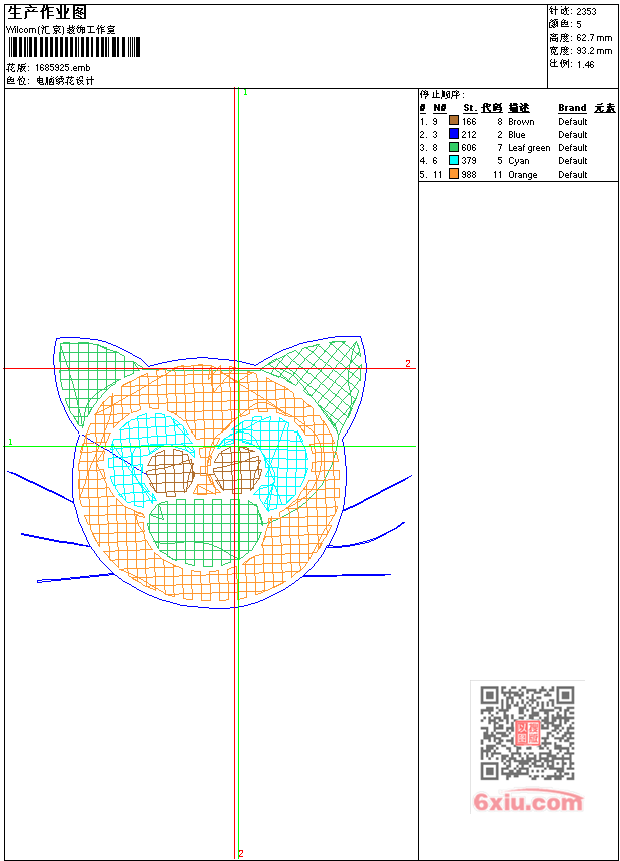Click the description text Leaf green
The height and width of the screenshot is (861, 620).
(529, 148)
